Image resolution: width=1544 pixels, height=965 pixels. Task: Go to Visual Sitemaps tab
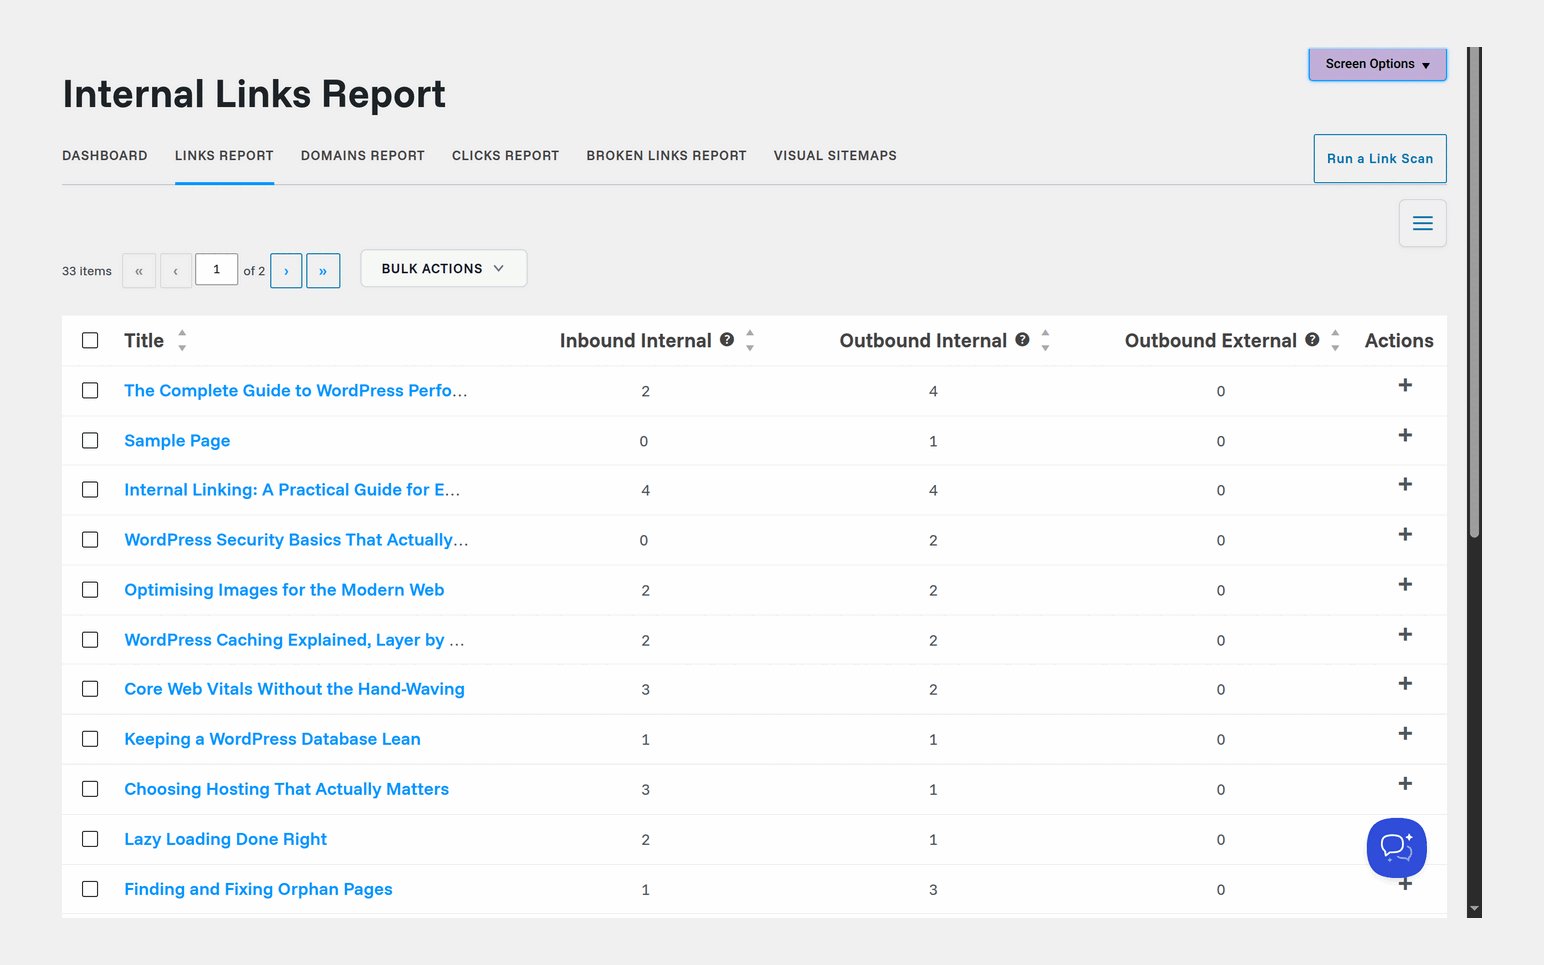[x=835, y=156]
